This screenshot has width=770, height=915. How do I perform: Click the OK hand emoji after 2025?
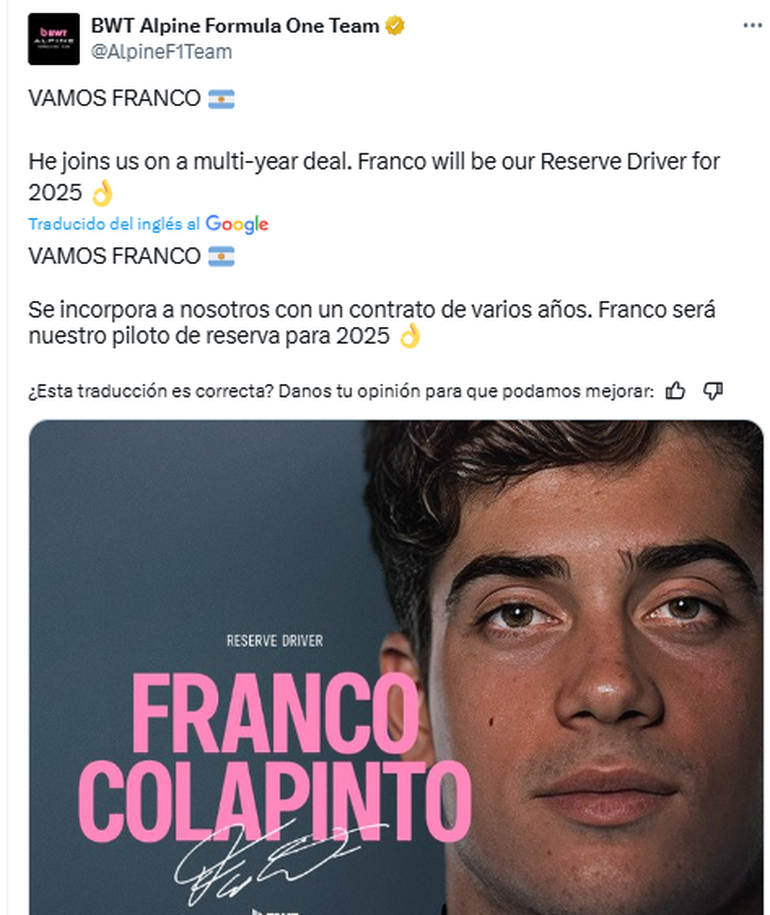[x=102, y=193]
